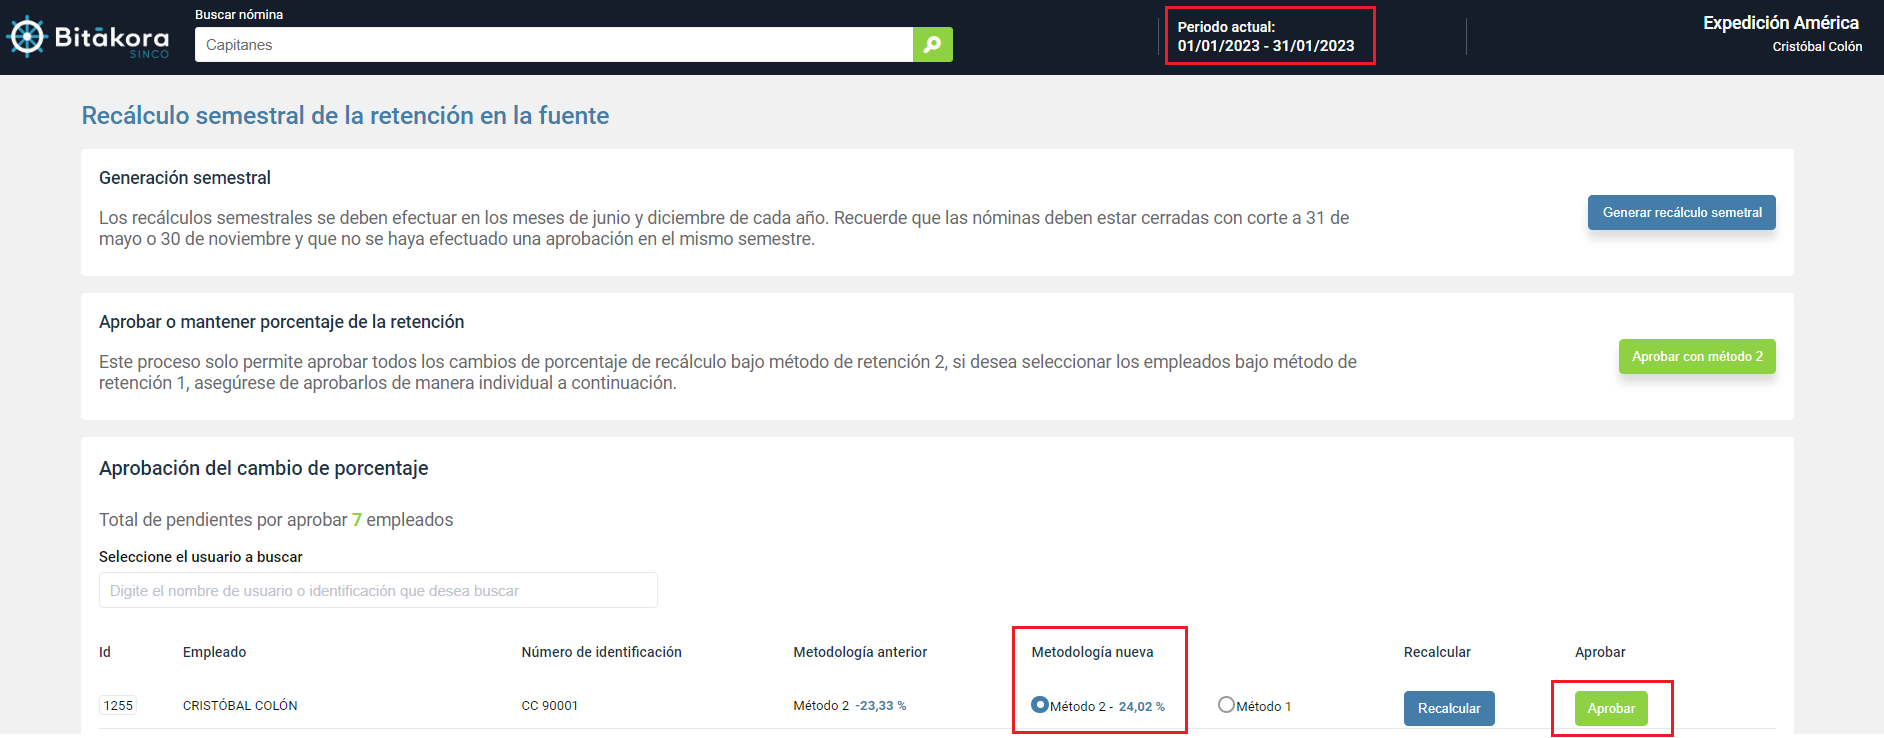Click previous percentage -23,33 %
This screenshot has width=1884, height=738.
(x=881, y=706)
